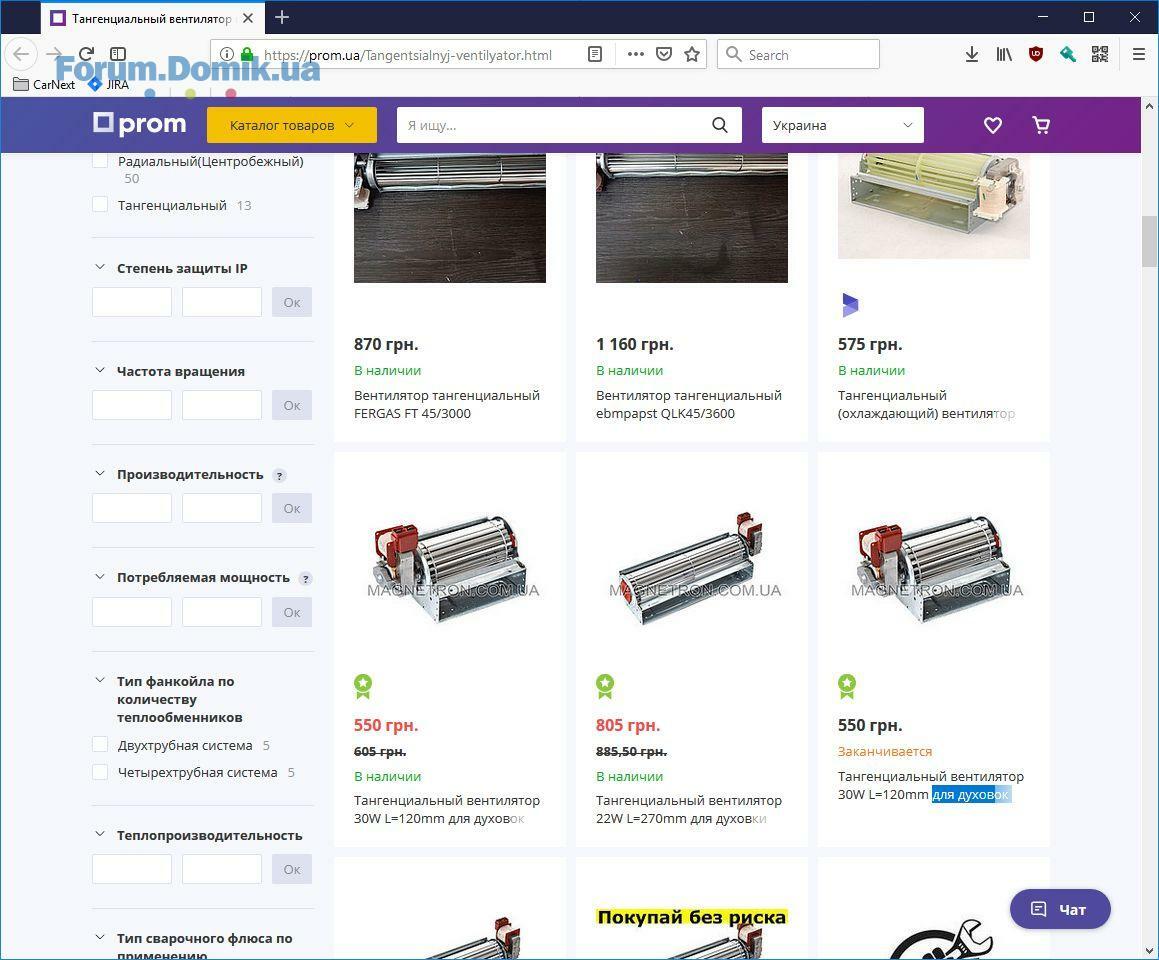Open the Украина region dropdown
This screenshot has width=1159, height=960.
[843, 125]
